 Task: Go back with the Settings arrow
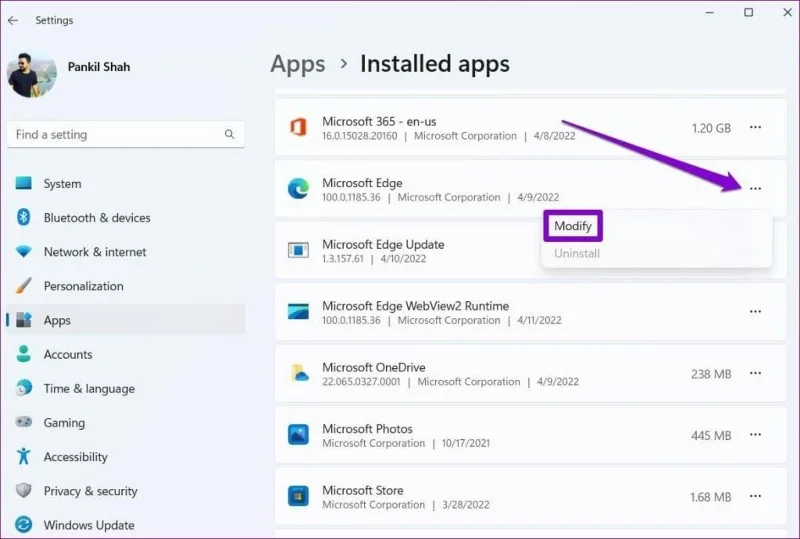pyautogui.click(x=13, y=20)
